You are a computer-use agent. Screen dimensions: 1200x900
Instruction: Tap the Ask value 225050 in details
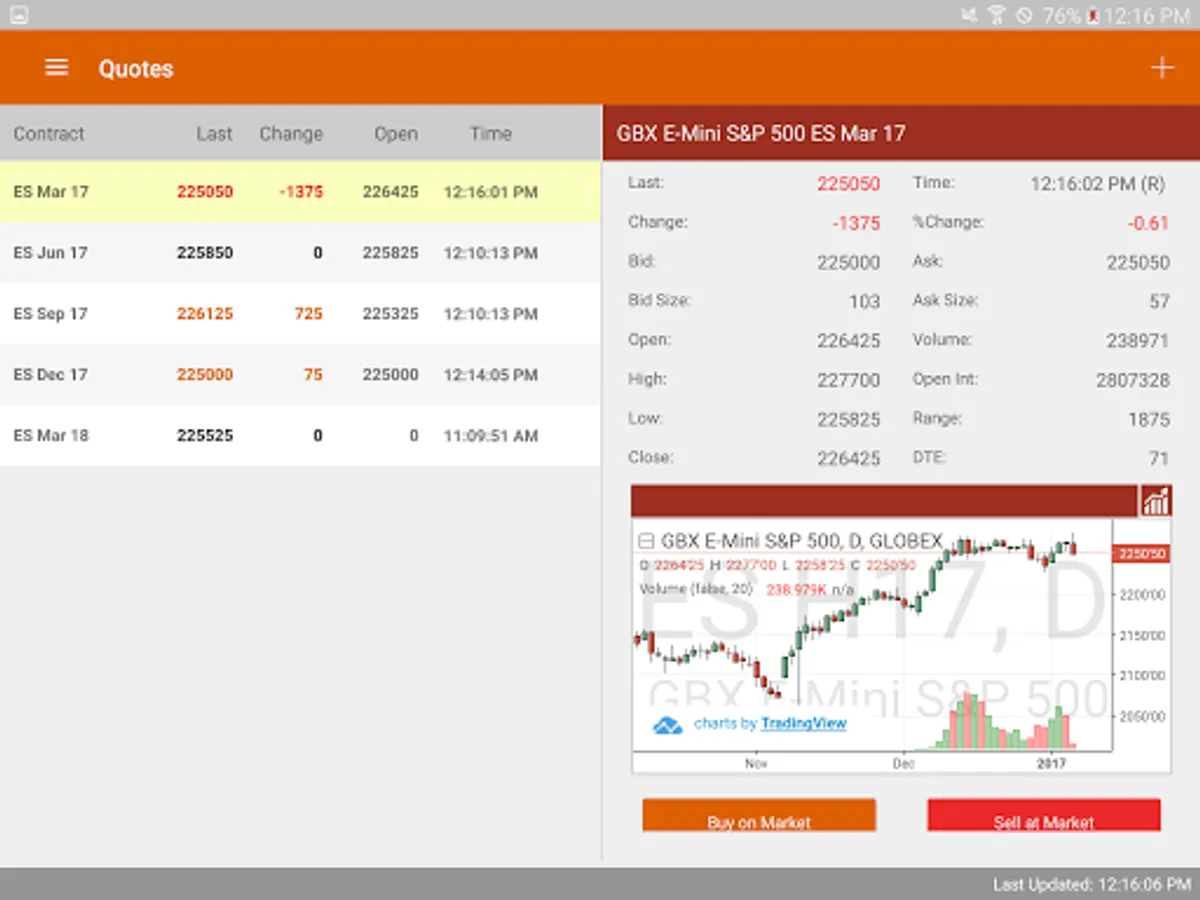pos(1138,263)
